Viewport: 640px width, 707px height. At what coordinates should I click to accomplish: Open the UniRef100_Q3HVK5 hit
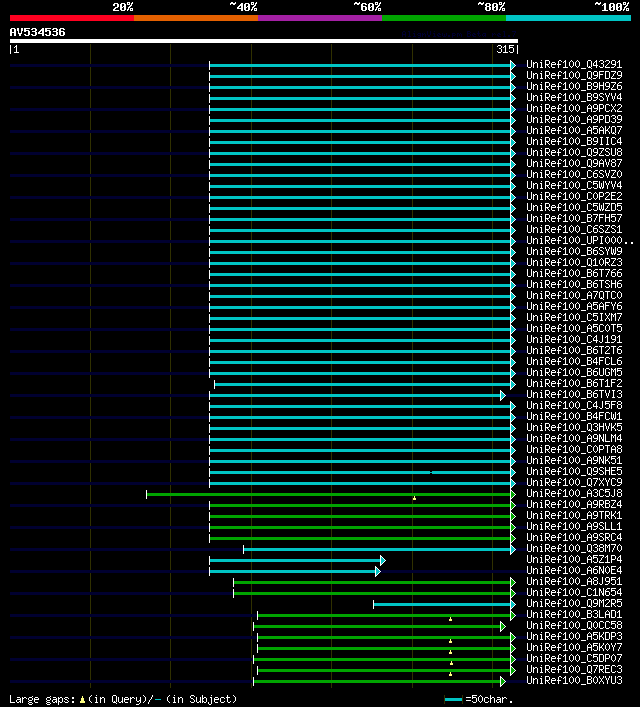tap(574, 427)
